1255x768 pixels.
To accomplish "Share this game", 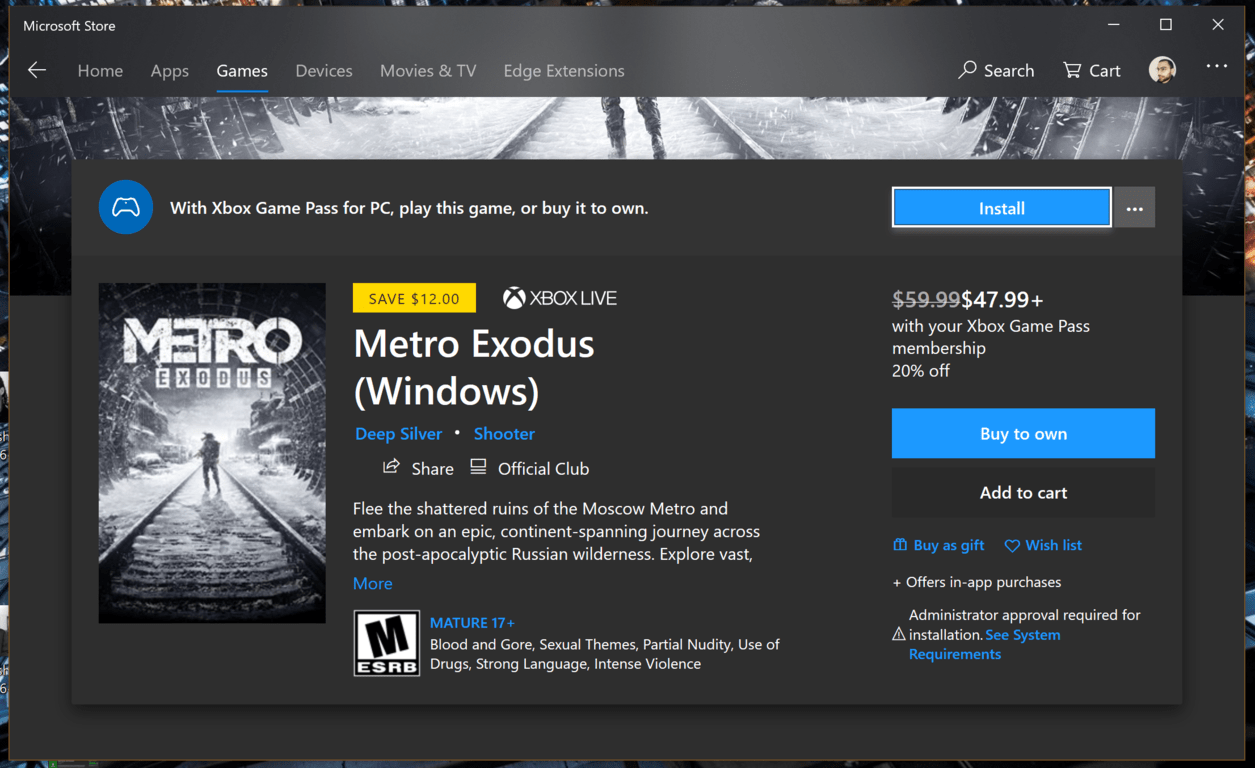I will 418,468.
